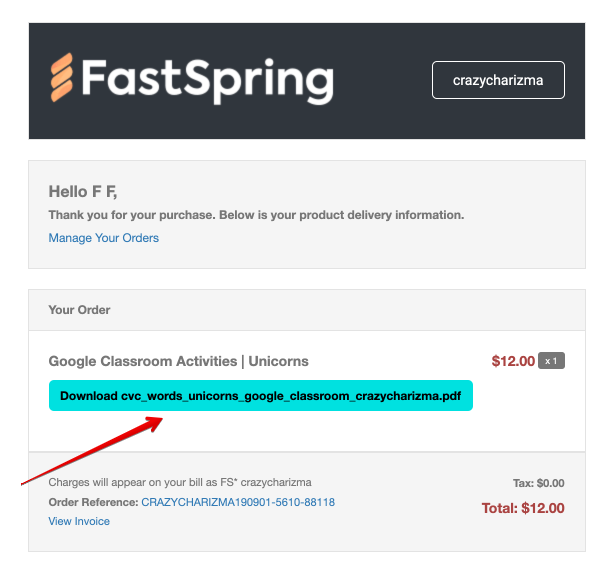Screen dimensions: 612x565
Task: Click the $12.00 item price
Action: (x=513, y=361)
